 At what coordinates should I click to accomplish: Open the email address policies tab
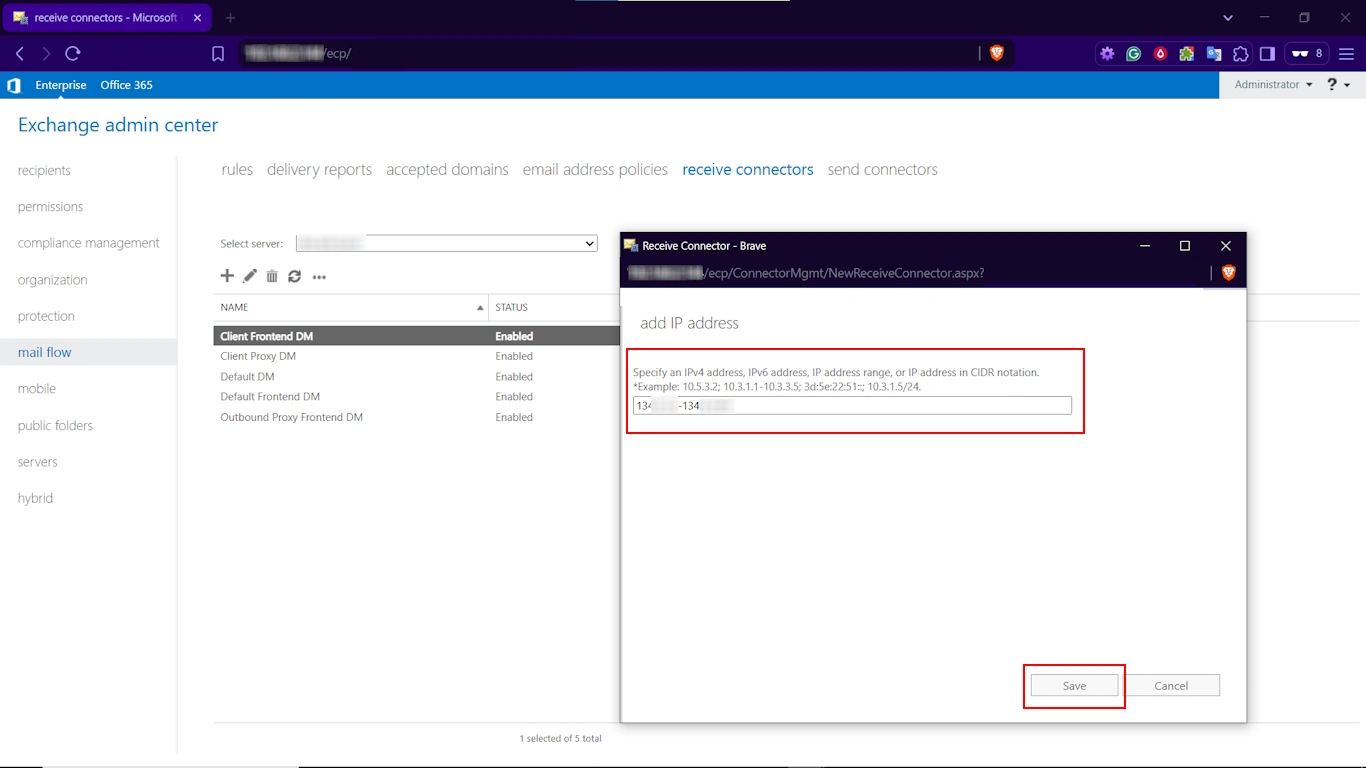tap(595, 170)
